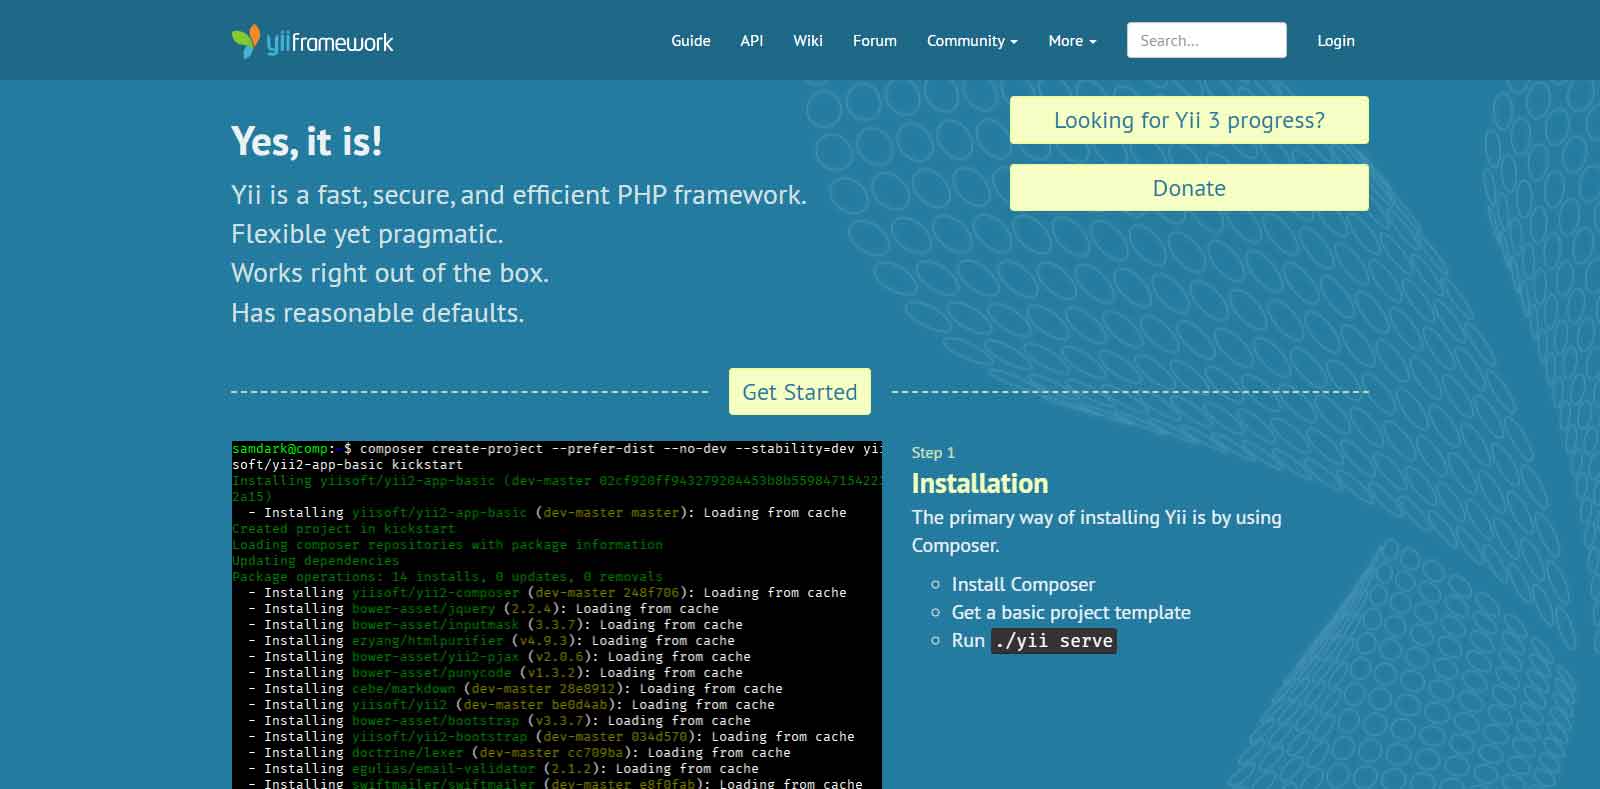Open 'Looking for Yii 3 progress?' button

pos(1189,120)
